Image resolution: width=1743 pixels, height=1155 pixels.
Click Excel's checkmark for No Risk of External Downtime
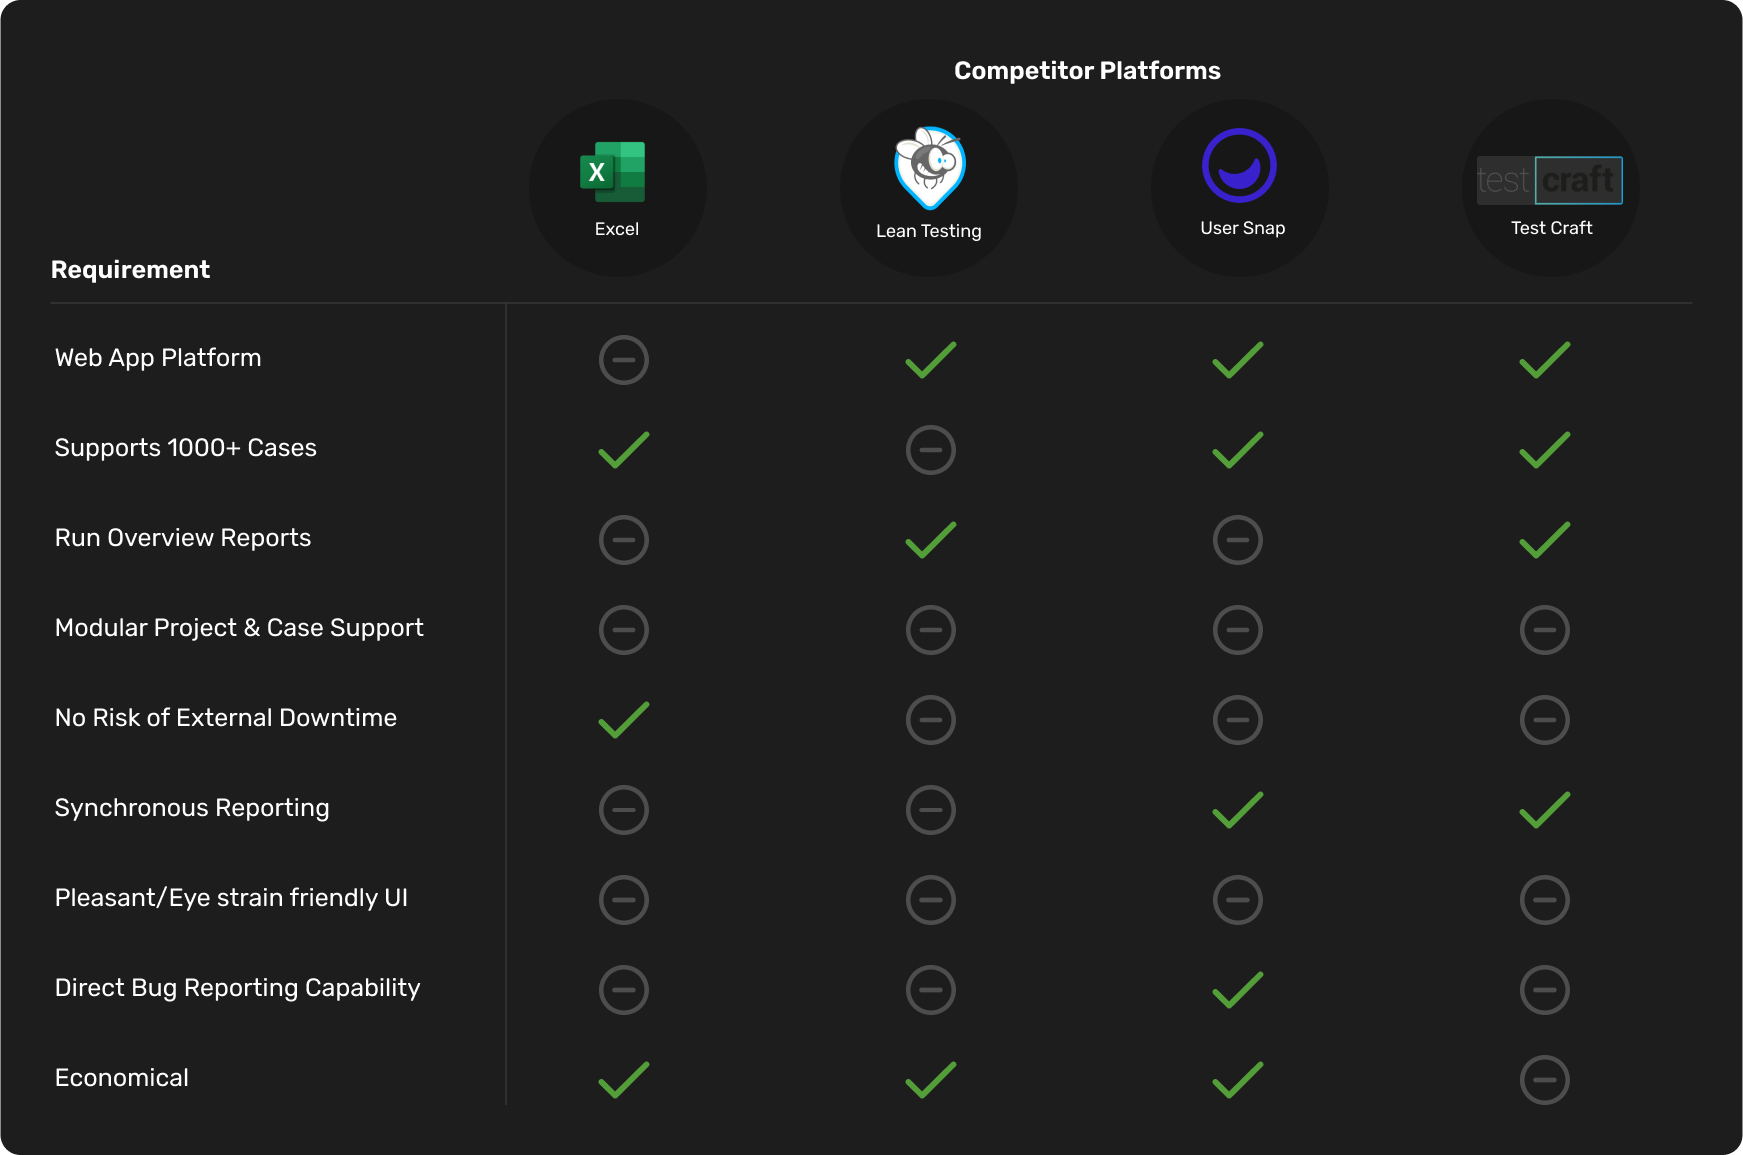(623, 720)
